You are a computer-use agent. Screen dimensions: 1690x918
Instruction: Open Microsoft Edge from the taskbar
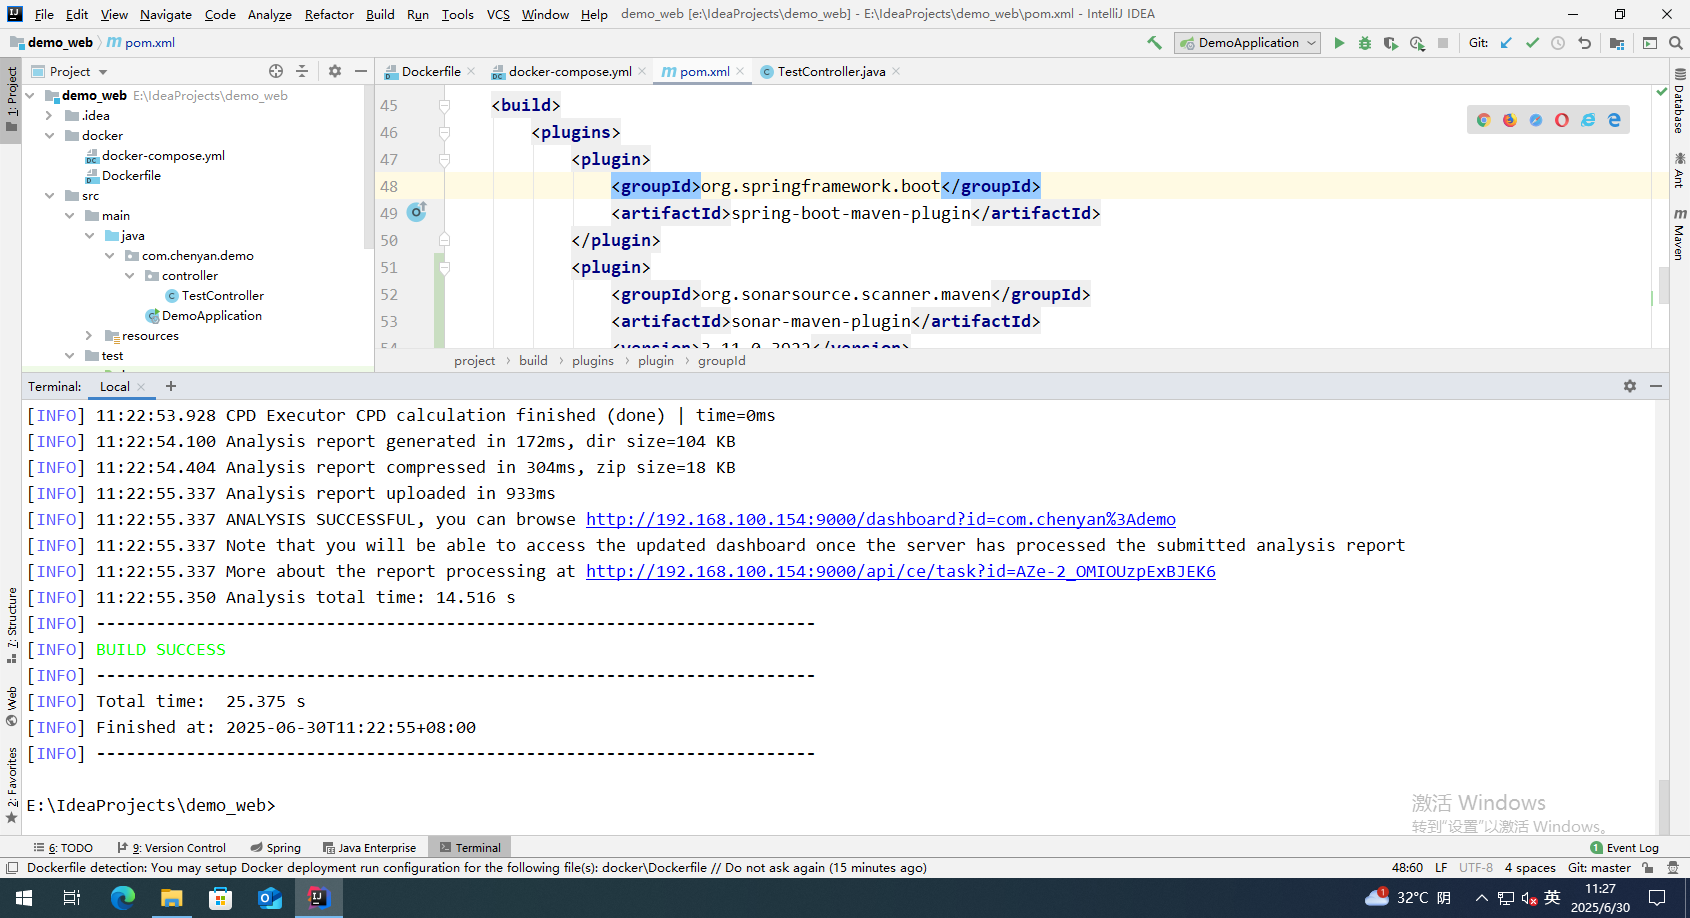pyautogui.click(x=123, y=898)
